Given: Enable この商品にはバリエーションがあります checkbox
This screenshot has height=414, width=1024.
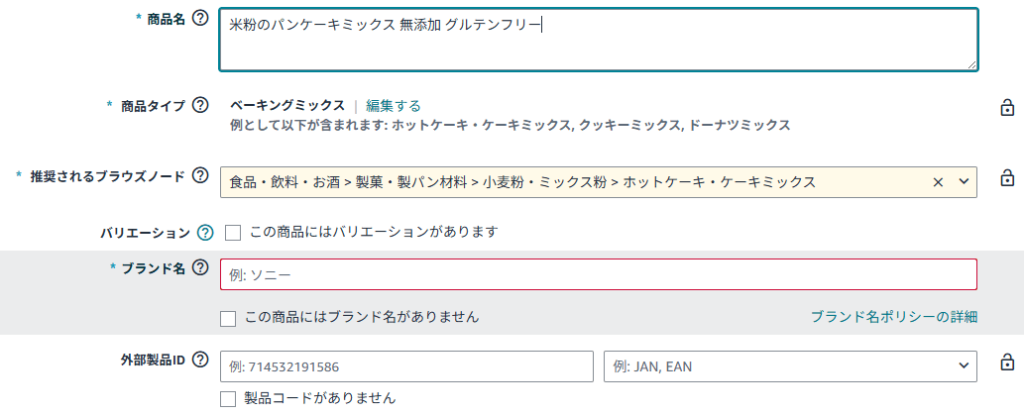Looking at the screenshot, I should [x=233, y=232].
